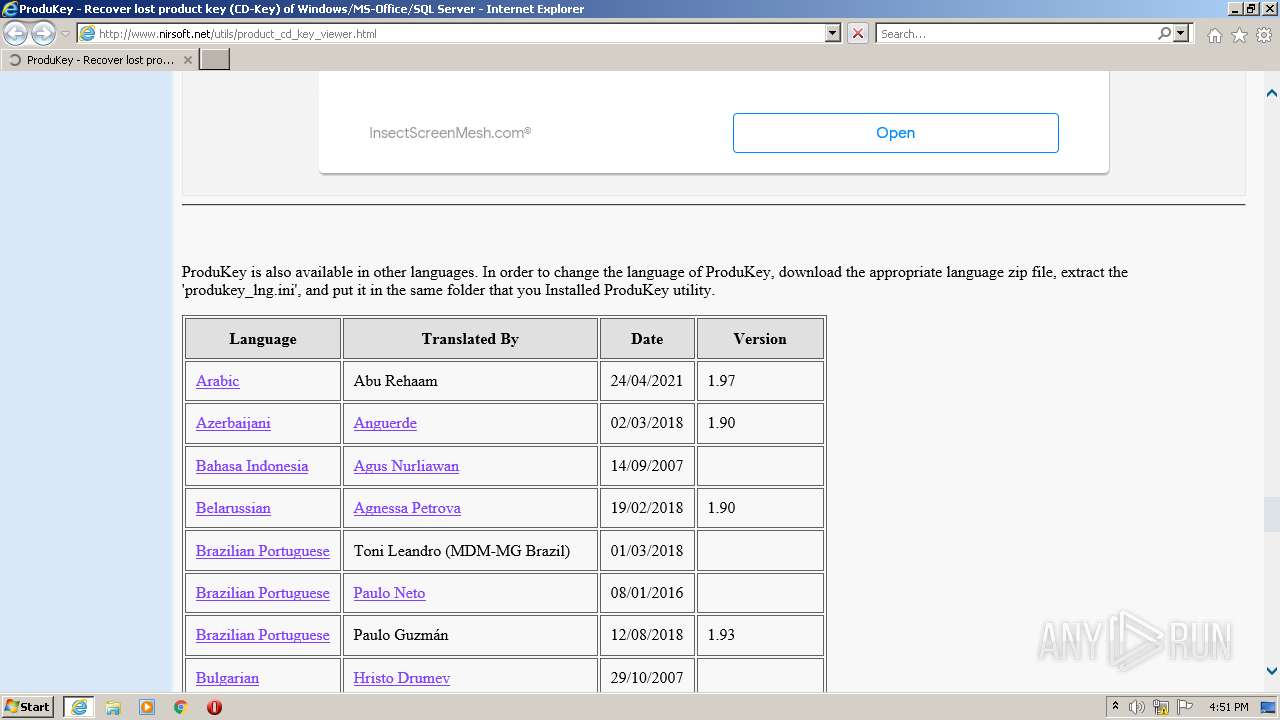Screen dimensions: 1280x720
Task: Open translator Agus Nurliawan link
Action: point(406,466)
